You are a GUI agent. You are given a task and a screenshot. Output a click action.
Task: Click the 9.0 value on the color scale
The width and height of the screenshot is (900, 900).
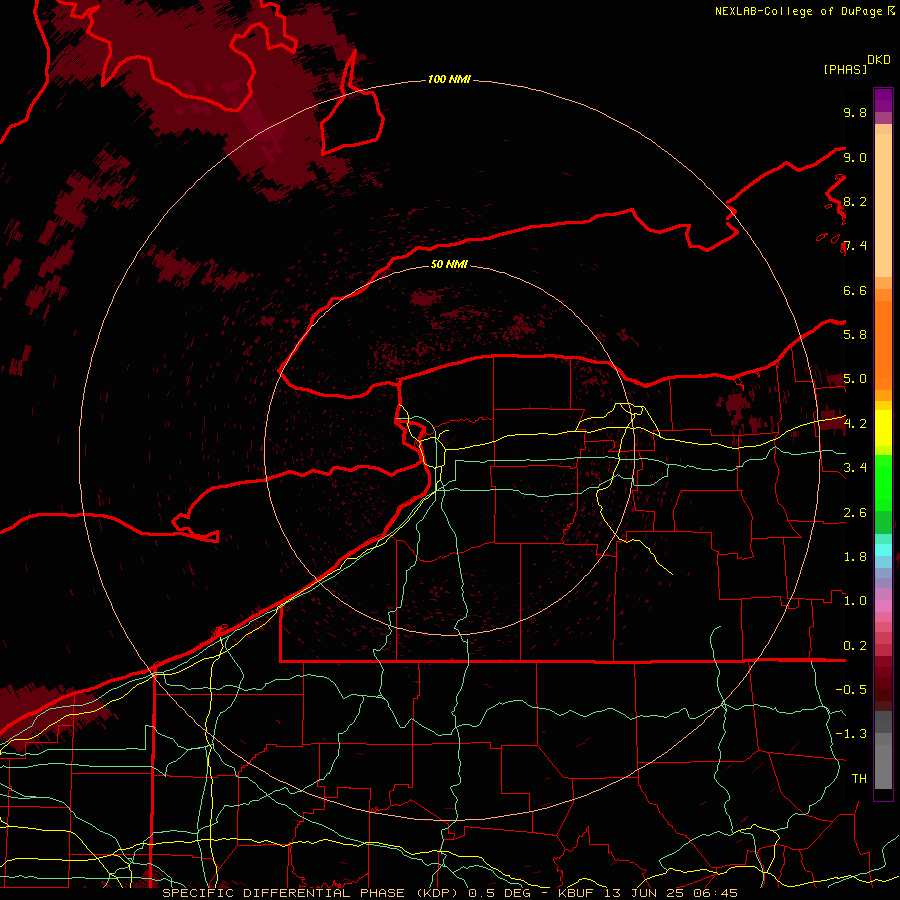(855, 157)
